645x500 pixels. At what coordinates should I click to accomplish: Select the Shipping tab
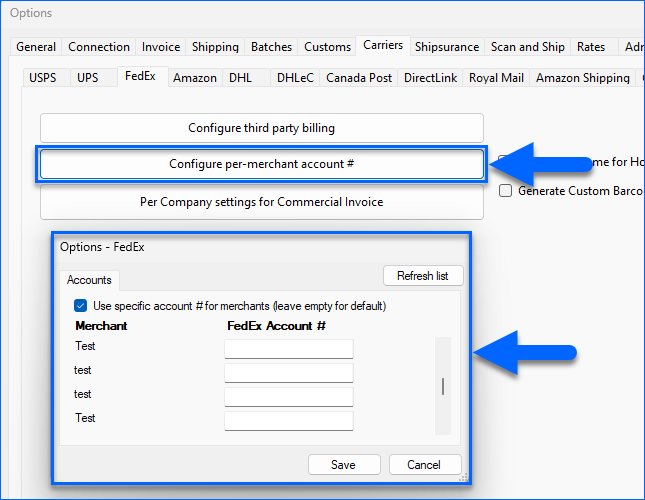tap(215, 47)
